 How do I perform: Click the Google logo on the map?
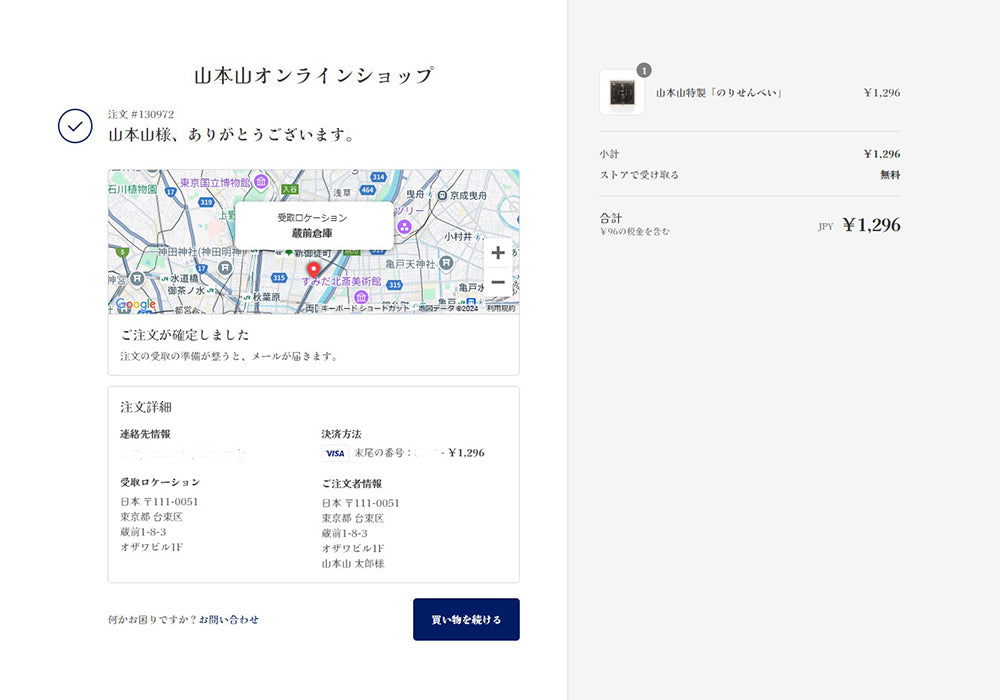pyautogui.click(x=135, y=304)
